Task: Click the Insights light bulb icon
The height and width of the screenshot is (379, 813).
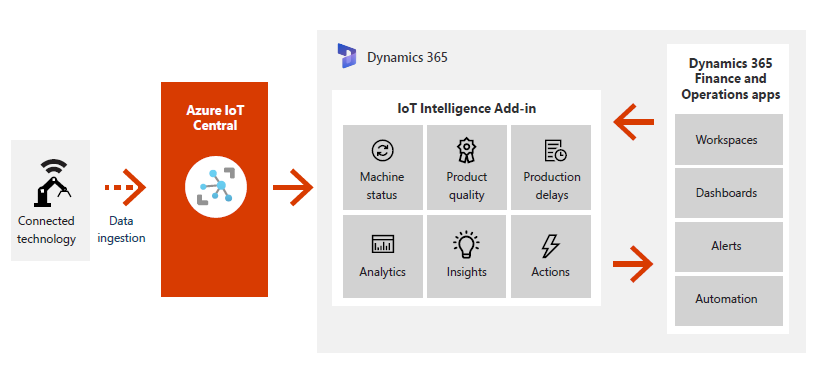Action: point(466,244)
